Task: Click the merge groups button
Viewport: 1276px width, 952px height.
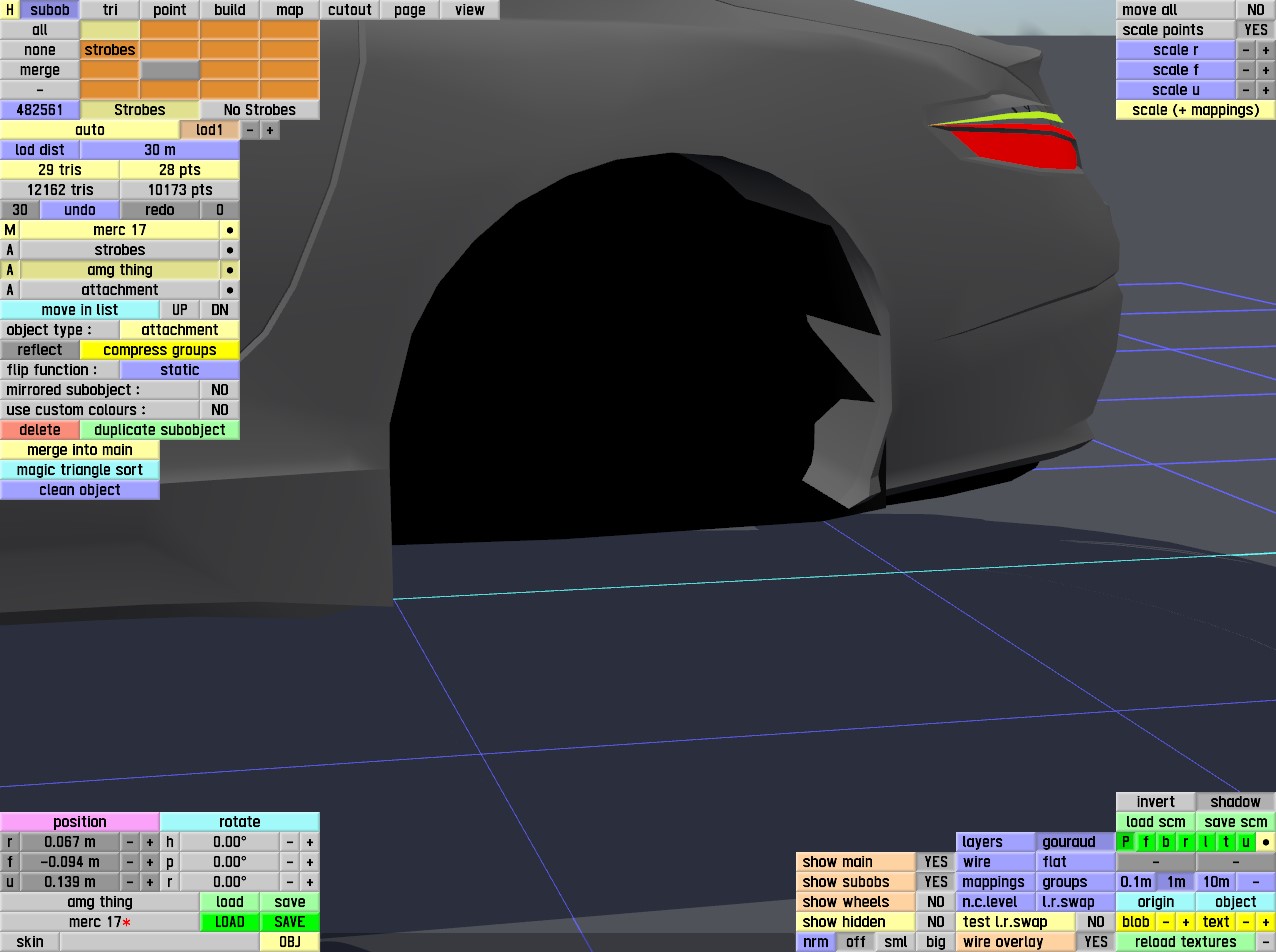Action: [40, 70]
